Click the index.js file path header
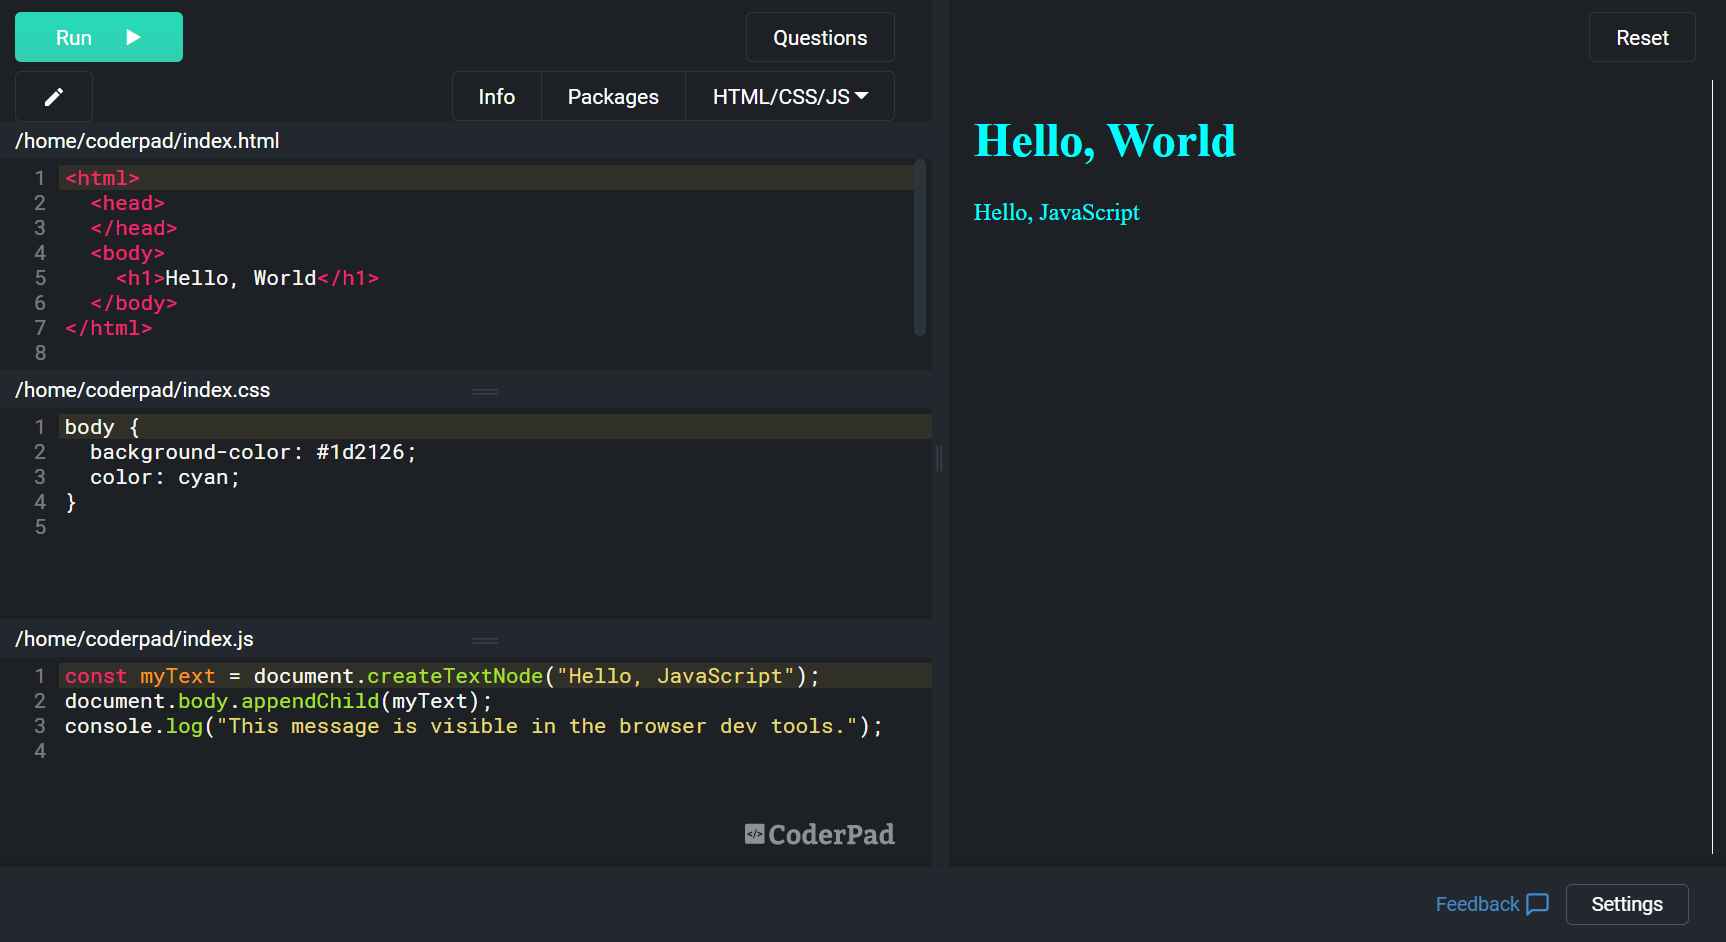1726x942 pixels. pyautogui.click(x=134, y=639)
